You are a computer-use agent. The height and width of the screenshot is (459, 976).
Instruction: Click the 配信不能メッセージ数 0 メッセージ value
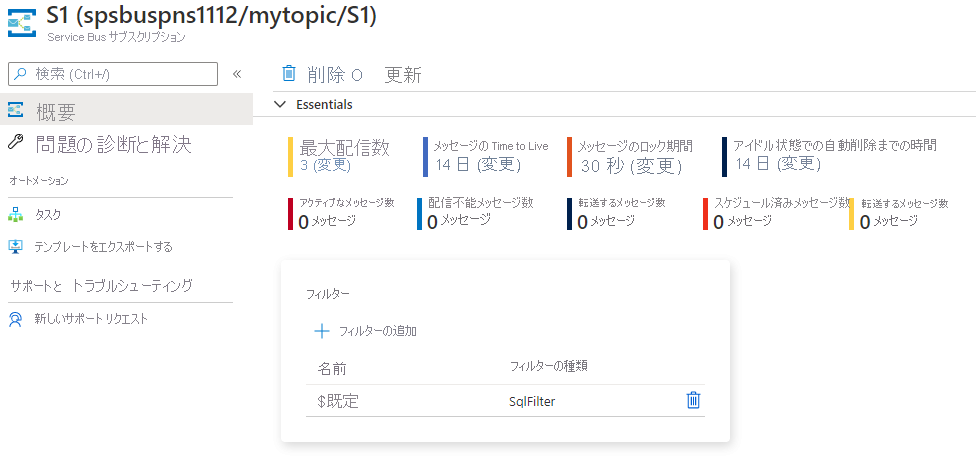point(459,220)
